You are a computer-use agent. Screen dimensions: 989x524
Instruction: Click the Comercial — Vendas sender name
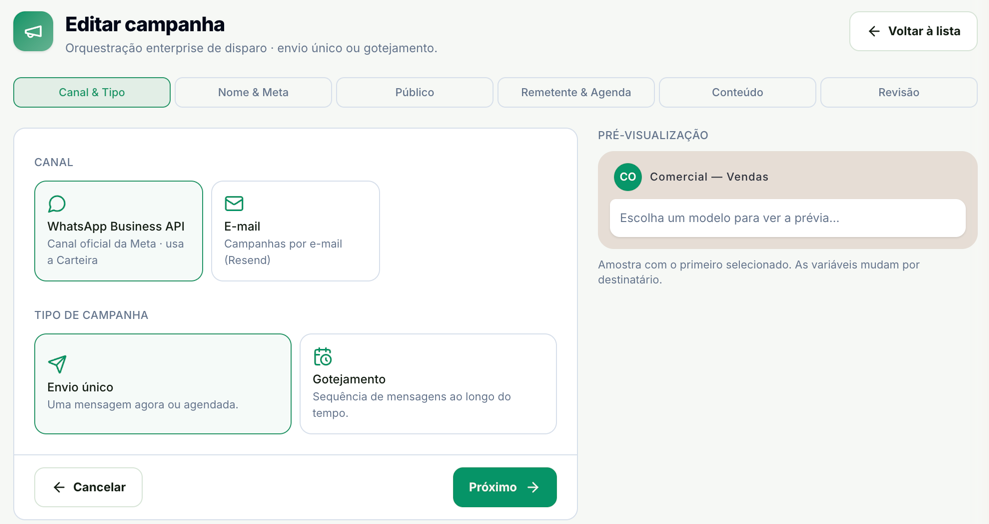pyautogui.click(x=709, y=177)
